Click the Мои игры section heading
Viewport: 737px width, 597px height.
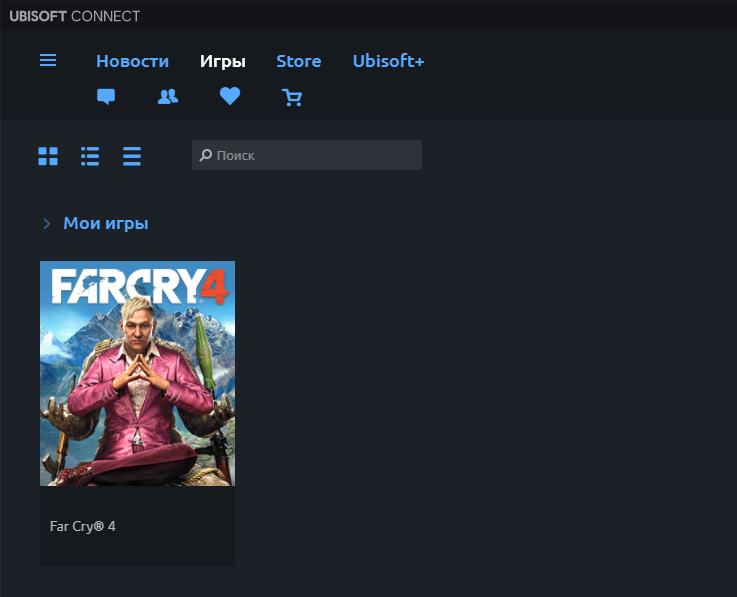click(106, 224)
